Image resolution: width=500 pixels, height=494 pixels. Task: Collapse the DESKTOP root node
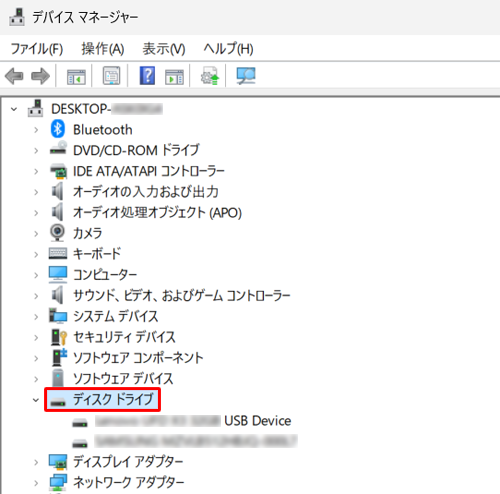tap(14, 109)
